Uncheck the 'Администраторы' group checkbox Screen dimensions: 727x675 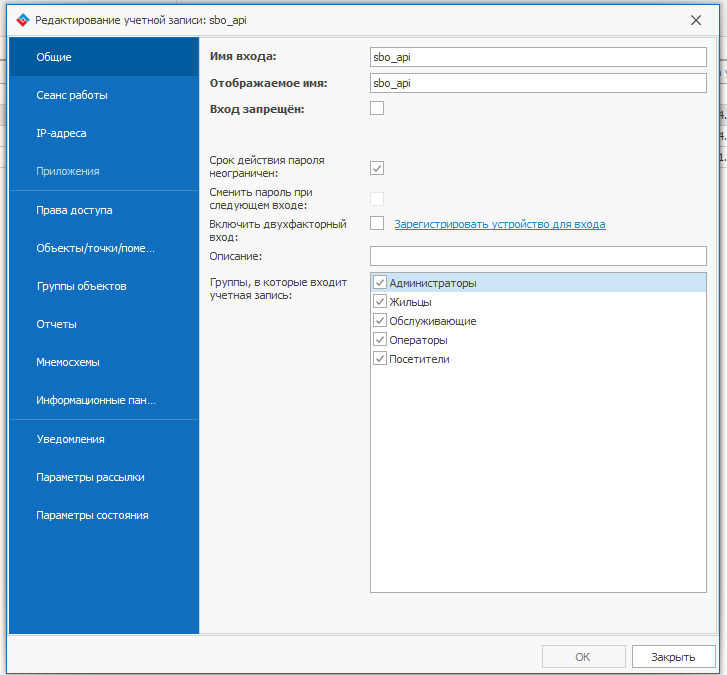380,283
